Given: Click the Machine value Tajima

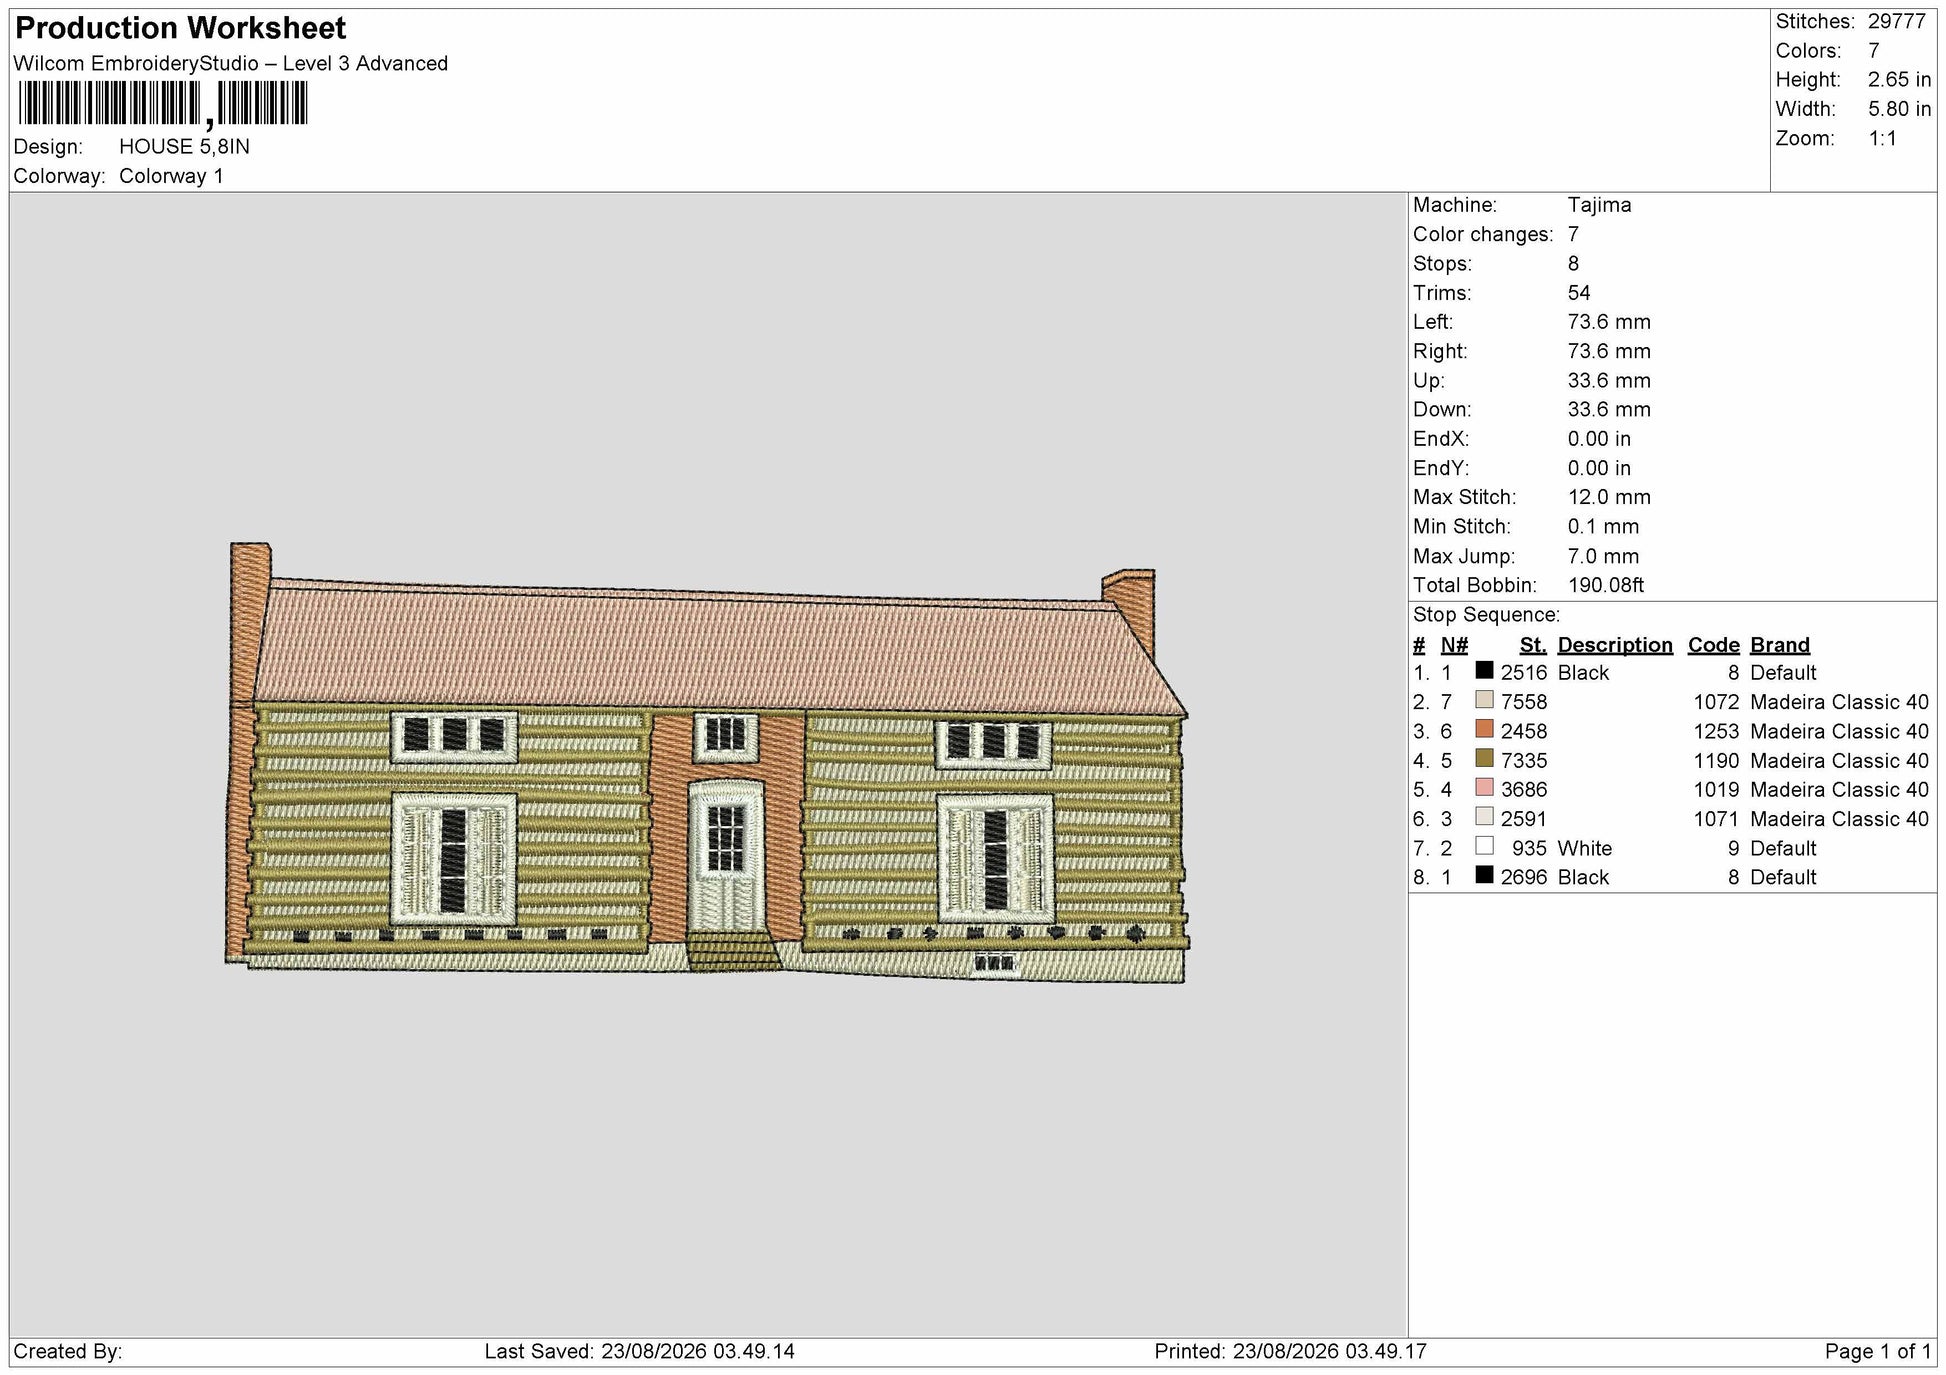Looking at the screenshot, I should tap(1599, 205).
